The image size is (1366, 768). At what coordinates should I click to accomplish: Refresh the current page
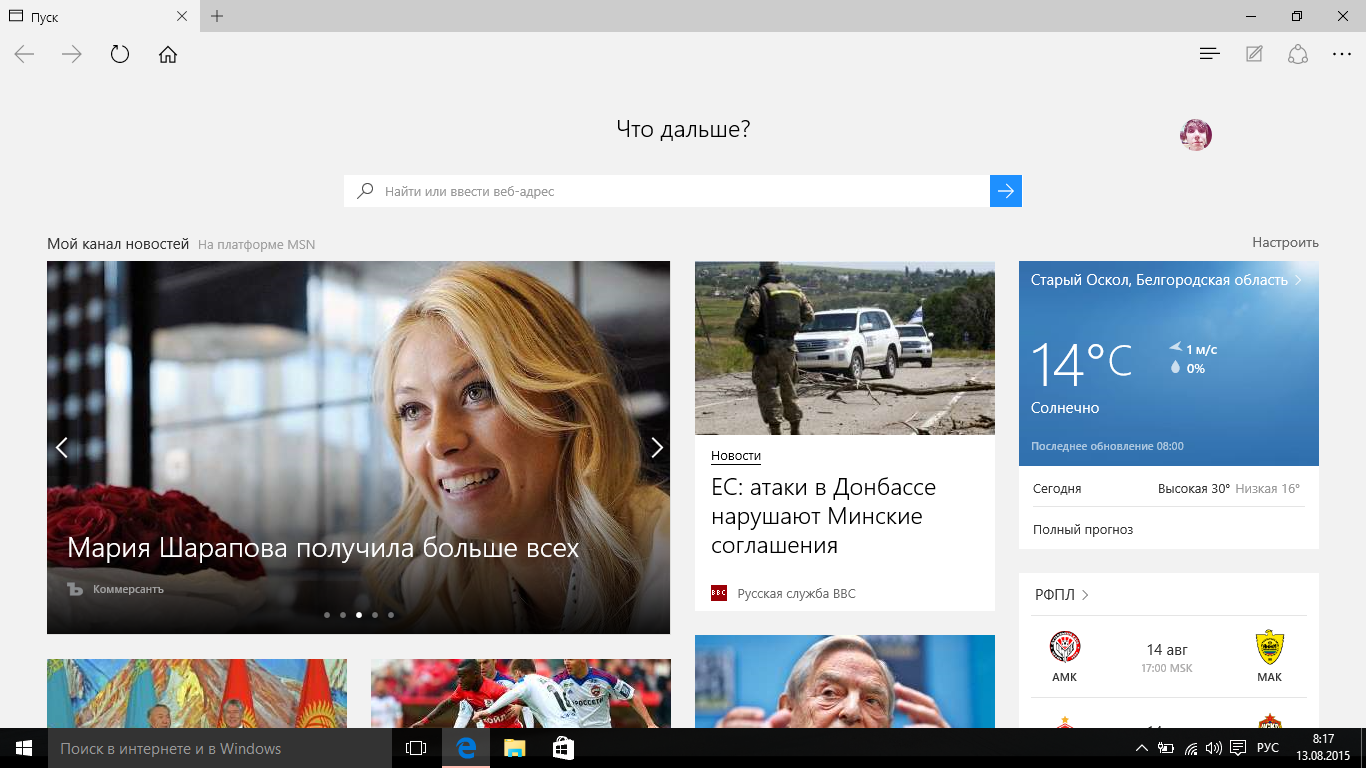click(x=120, y=54)
